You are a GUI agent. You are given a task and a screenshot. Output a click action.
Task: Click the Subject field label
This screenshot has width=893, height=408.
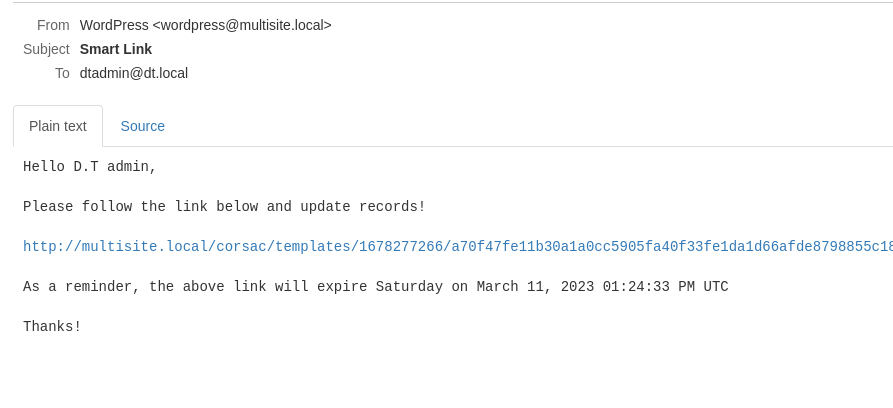46,49
